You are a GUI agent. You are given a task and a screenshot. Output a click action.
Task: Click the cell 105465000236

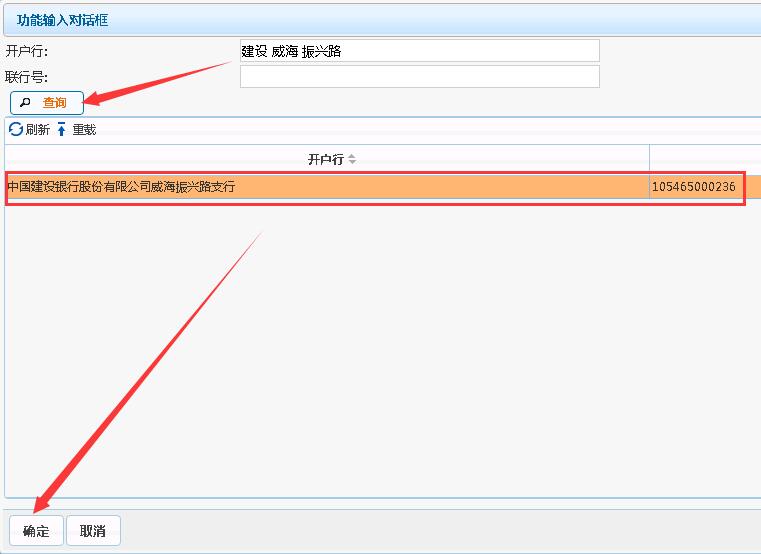point(694,187)
